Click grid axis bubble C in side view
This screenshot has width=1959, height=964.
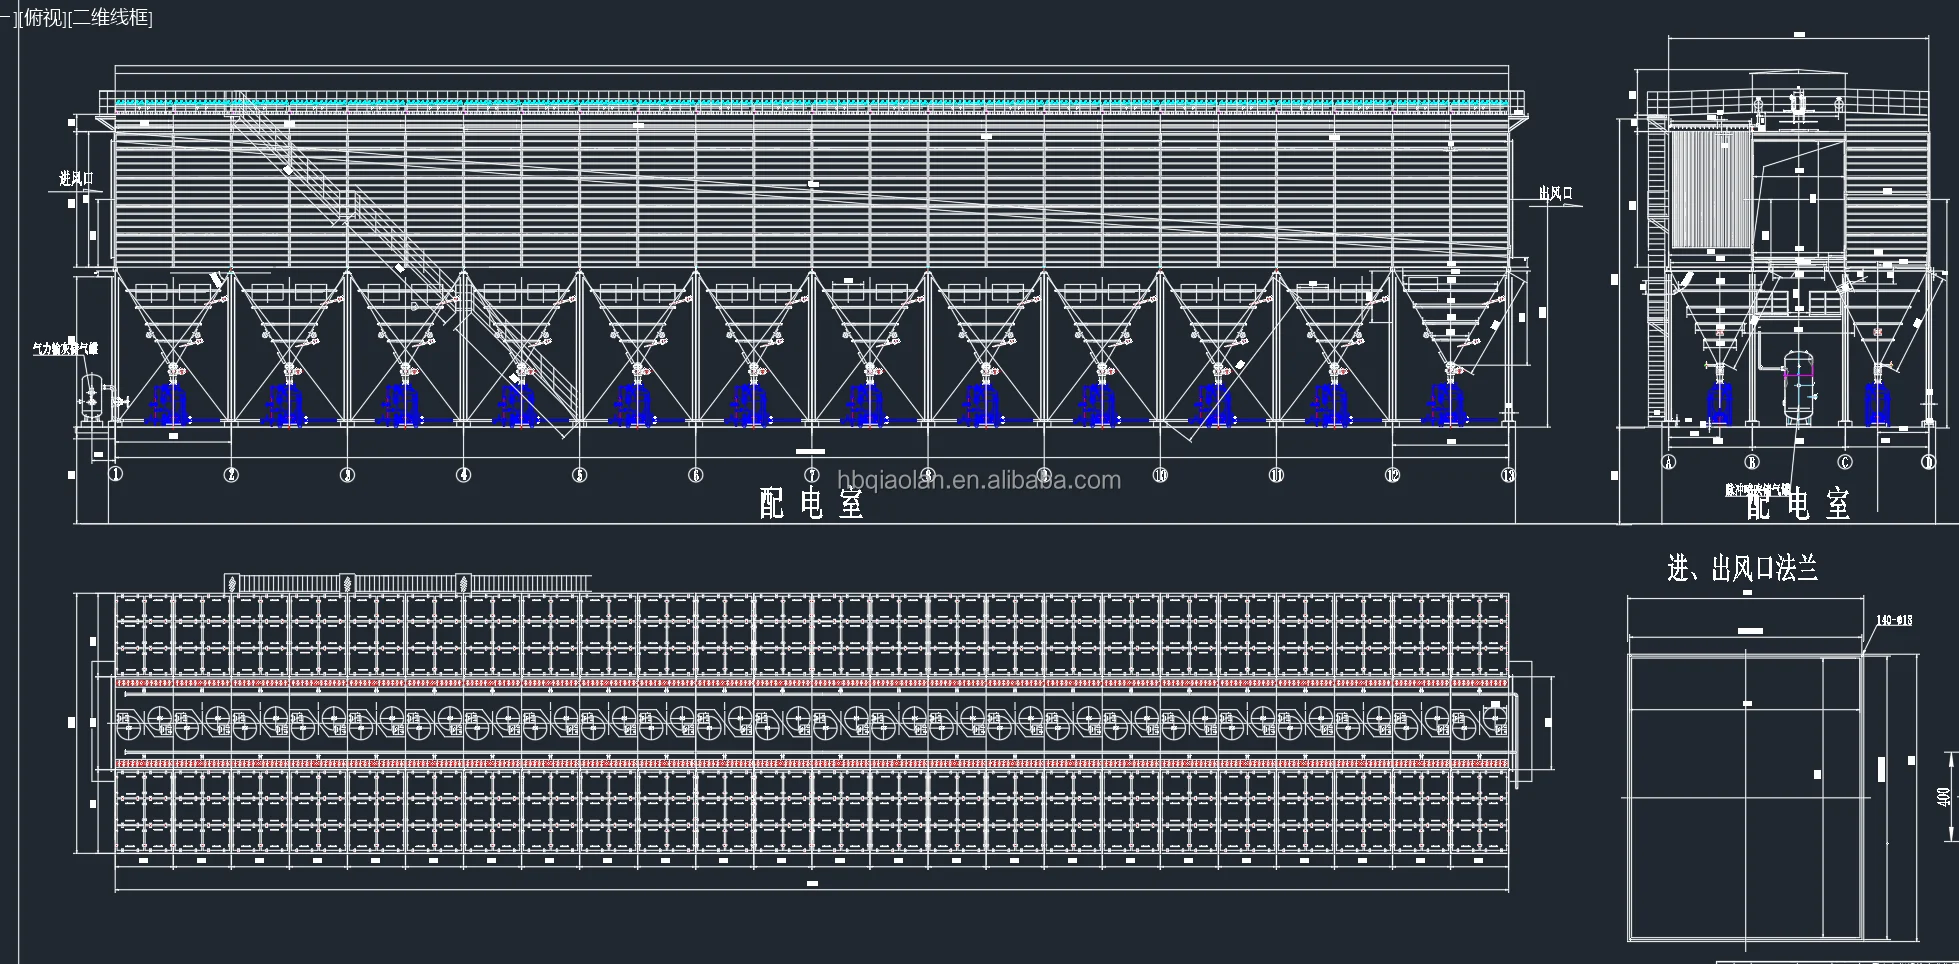[1845, 462]
